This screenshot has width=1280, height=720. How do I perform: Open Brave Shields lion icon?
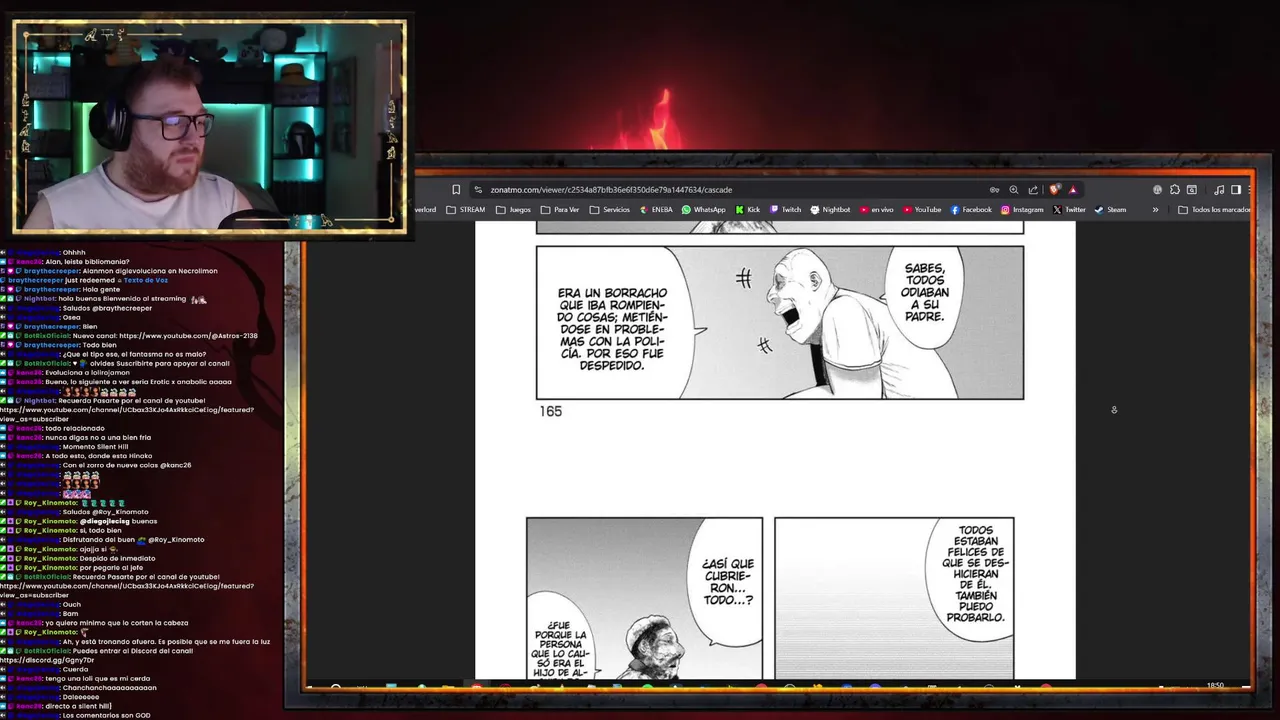coord(1054,190)
